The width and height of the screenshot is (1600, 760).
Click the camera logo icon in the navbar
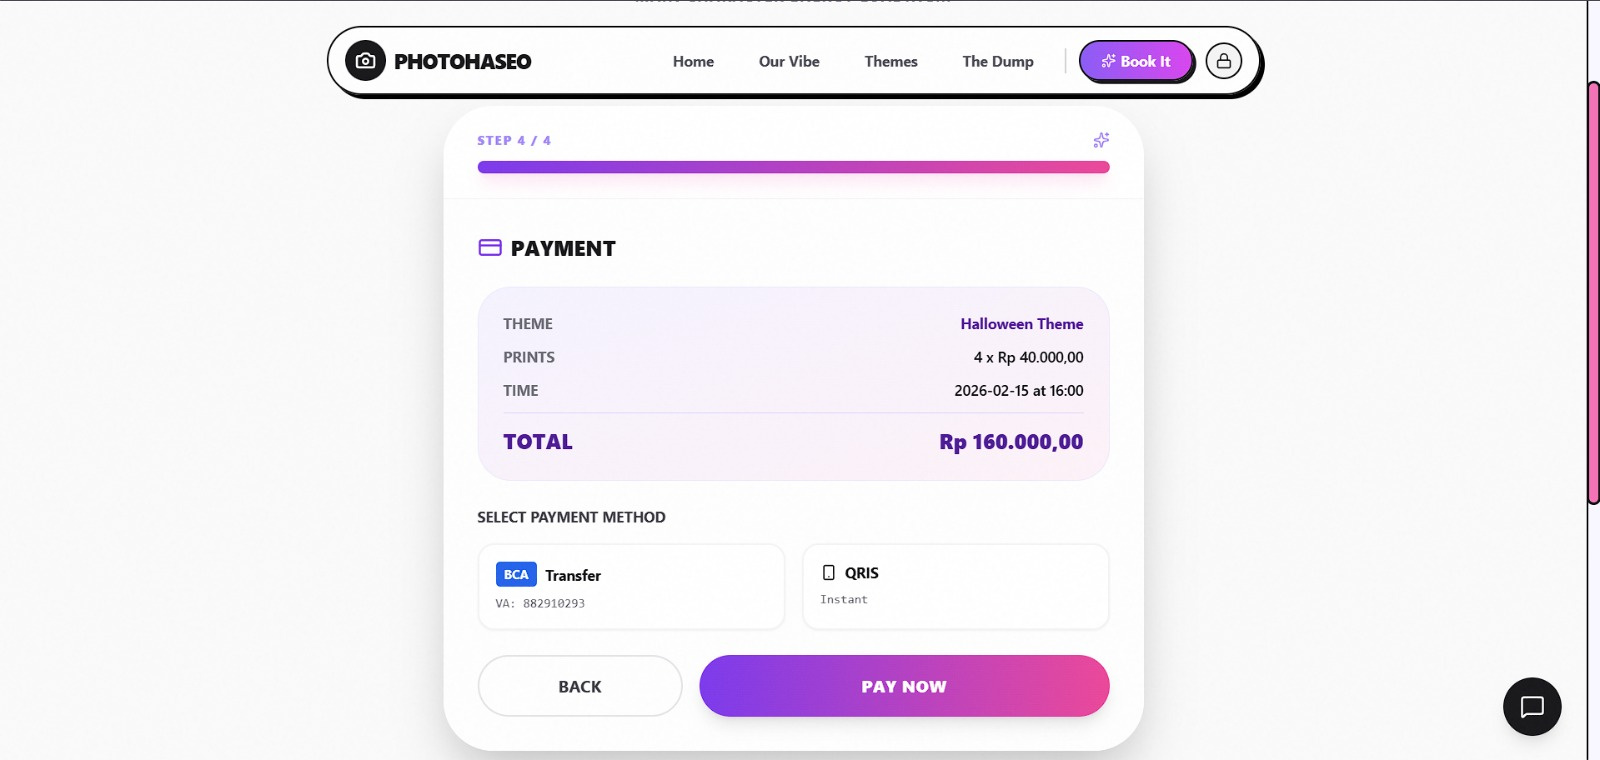click(x=366, y=60)
